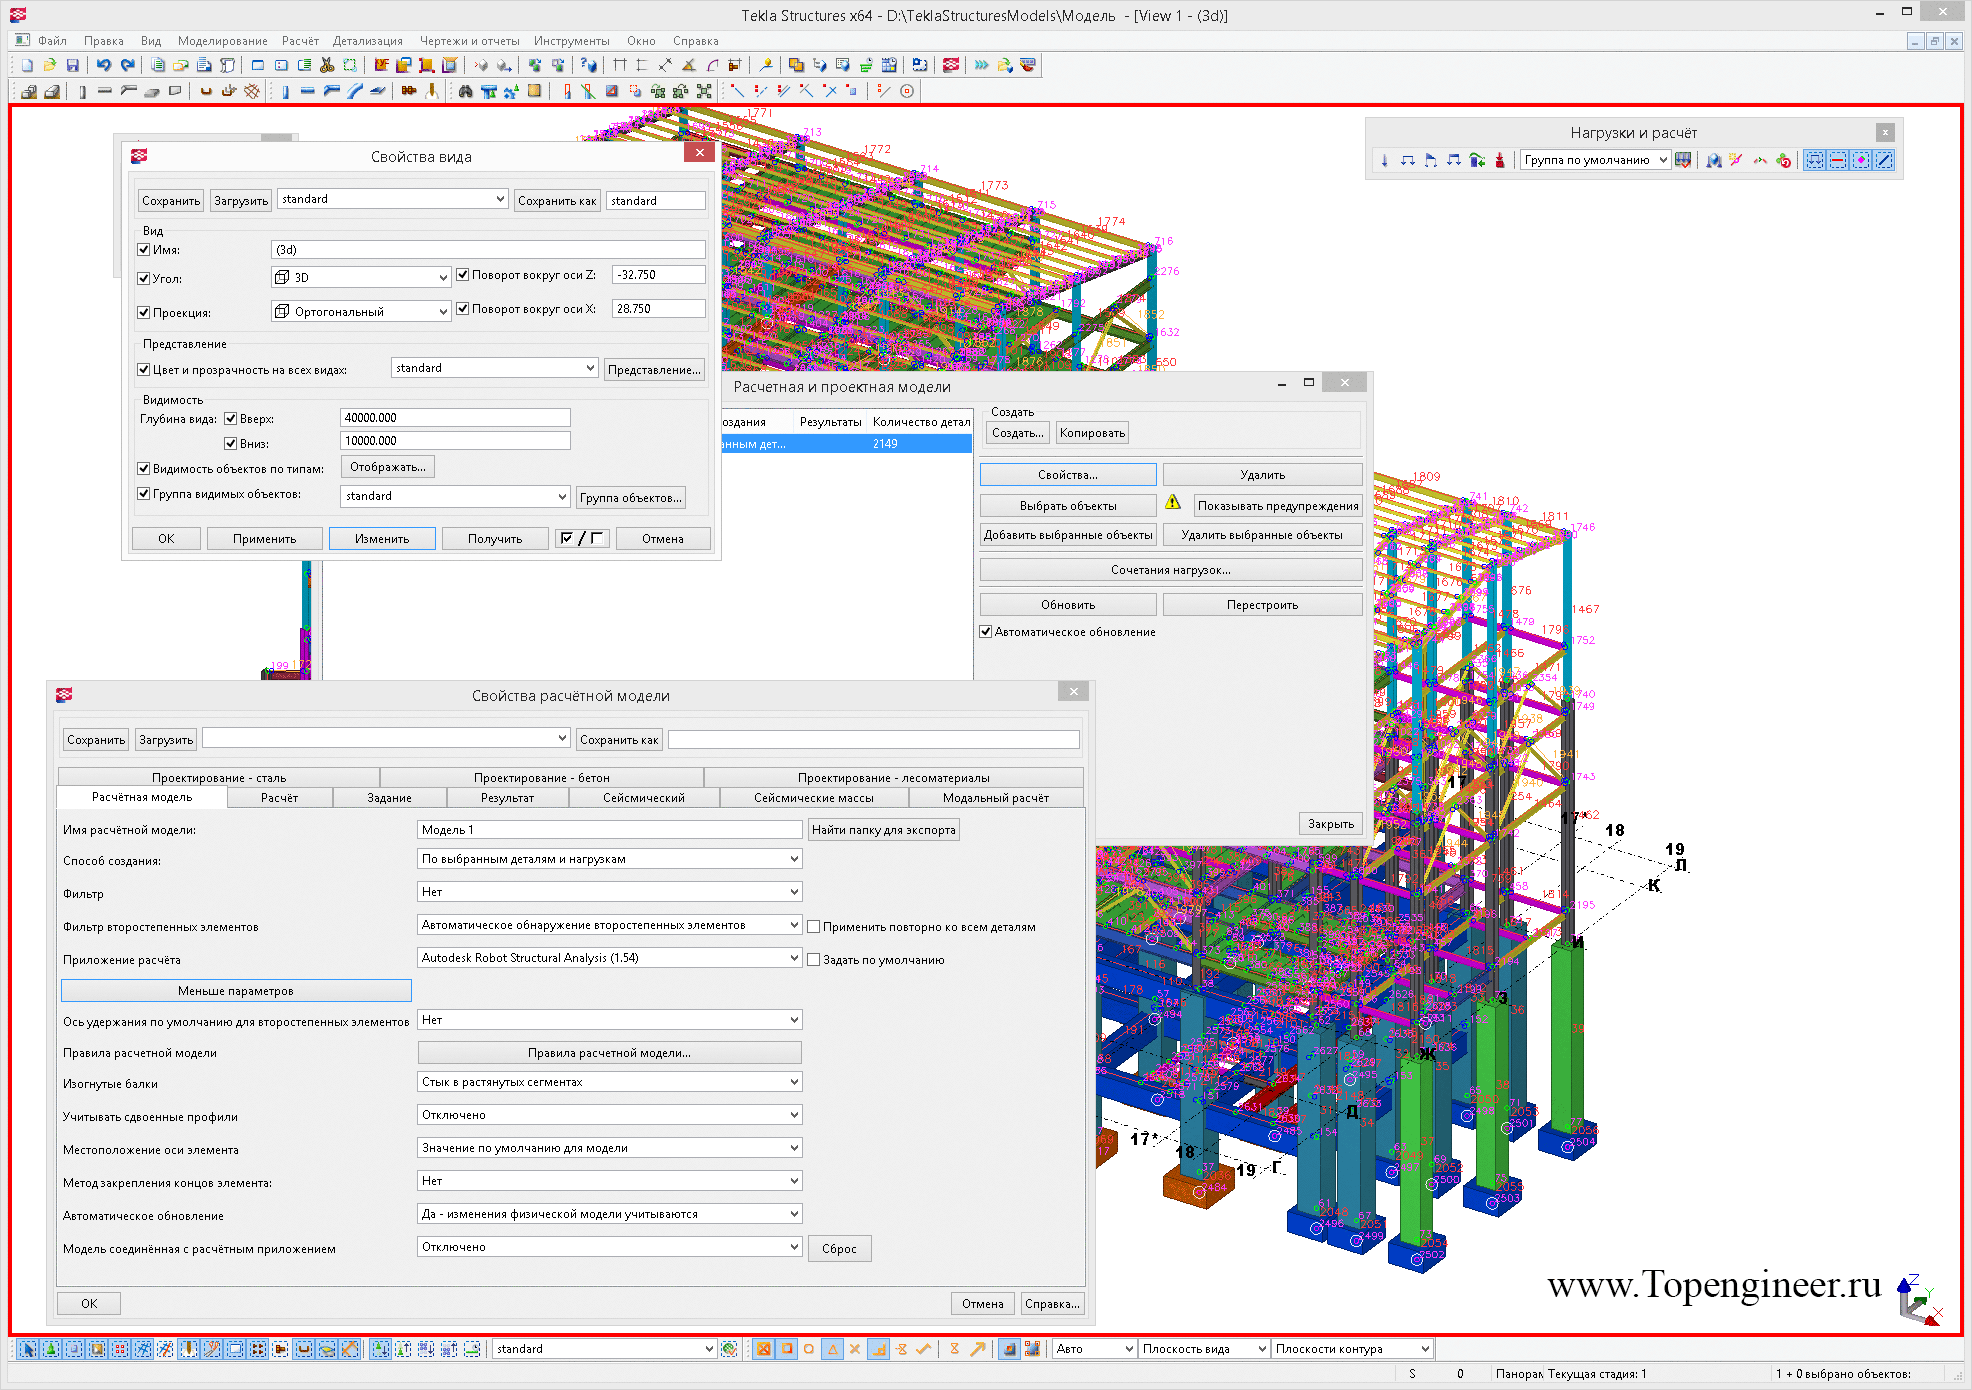Switch to the 'Сейсмический' tab
Image resolution: width=1972 pixels, height=1390 pixels.
pos(643,798)
